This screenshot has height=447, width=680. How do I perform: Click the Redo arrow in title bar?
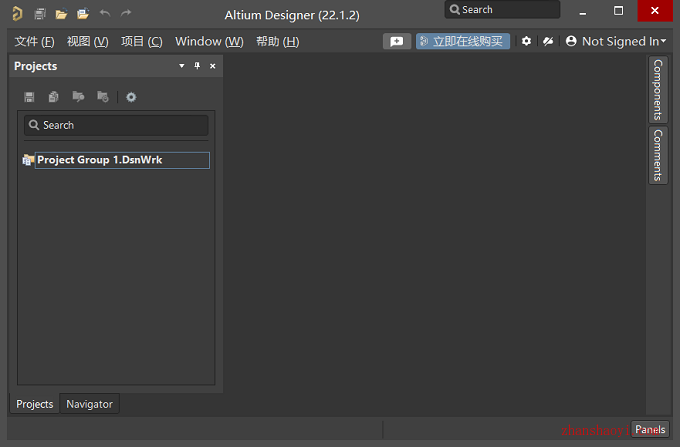pos(126,13)
